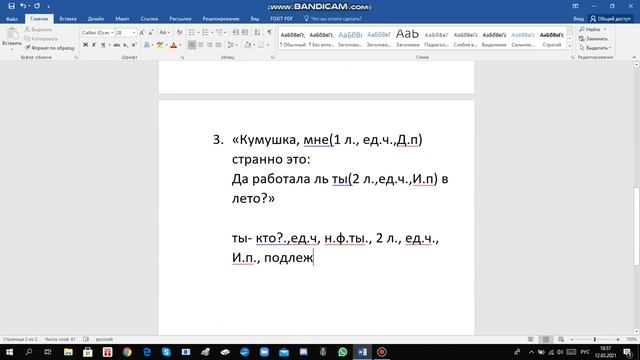Switch to Web Layout view in the status bar
The width and height of the screenshot is (640, 360).
point(561,339)
